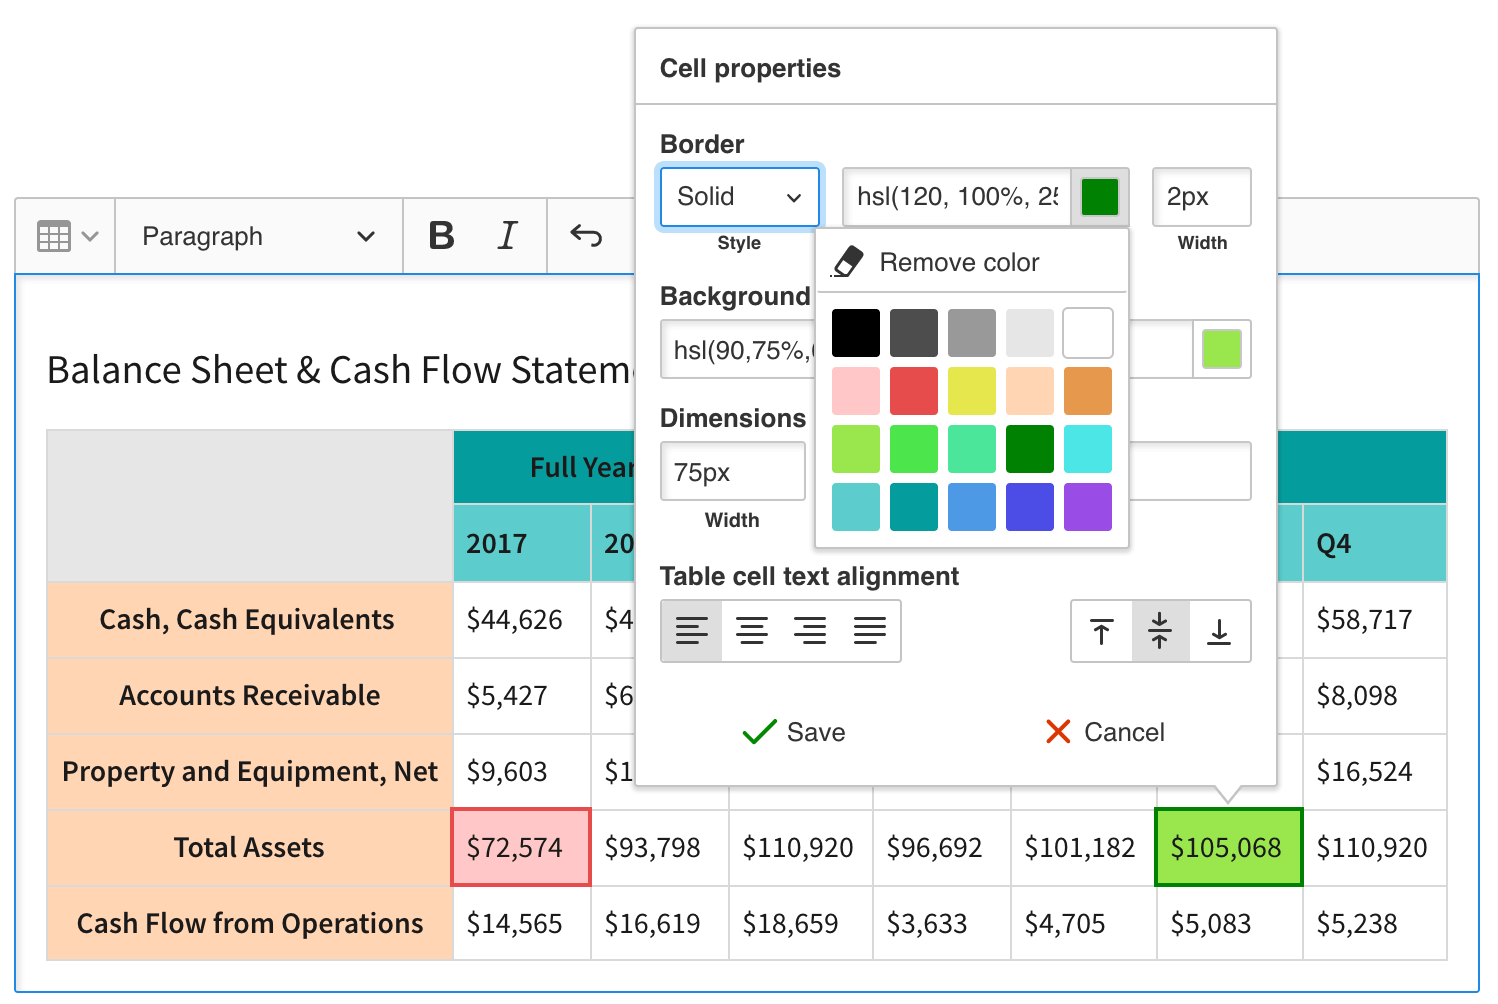Click the $18,659 cell
Viewport: 1498px width, 1004px height.
click(801, 923)
